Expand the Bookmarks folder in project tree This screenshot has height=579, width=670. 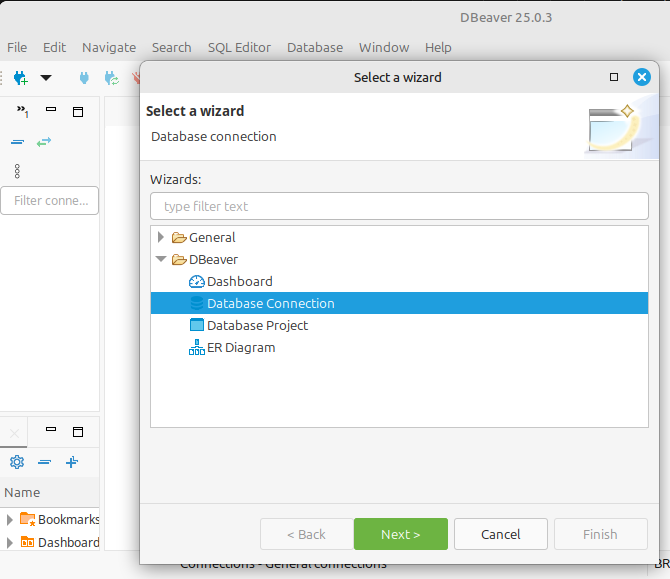(x=10, y=519)
